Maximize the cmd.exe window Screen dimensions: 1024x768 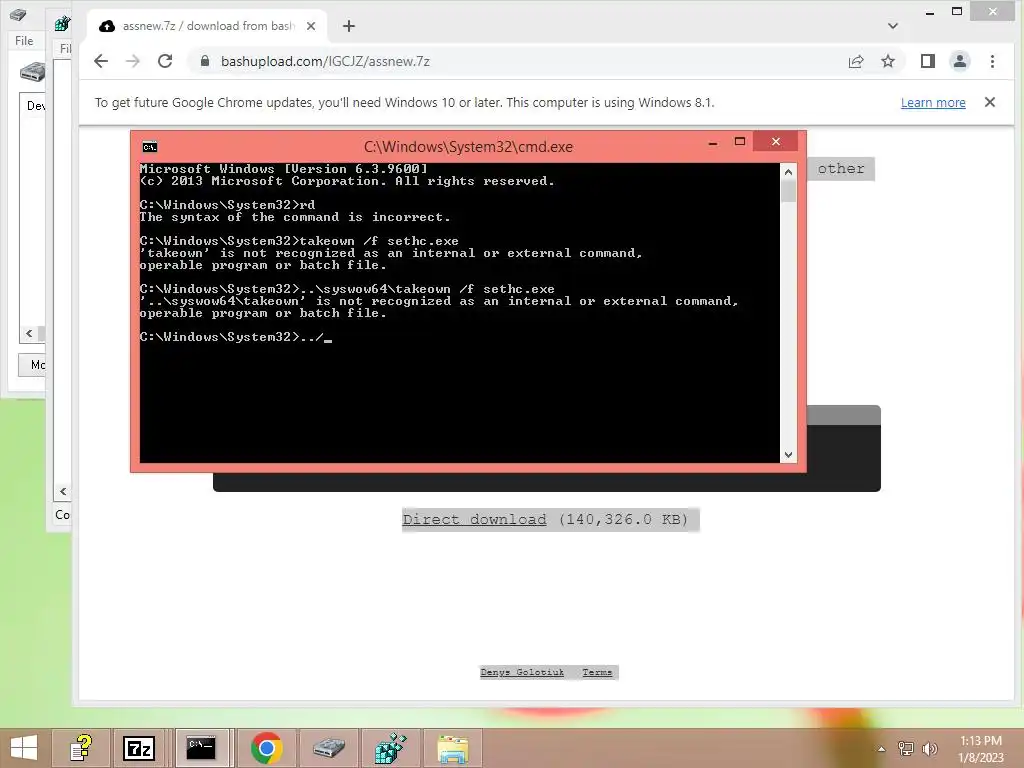tap(739, 141)
